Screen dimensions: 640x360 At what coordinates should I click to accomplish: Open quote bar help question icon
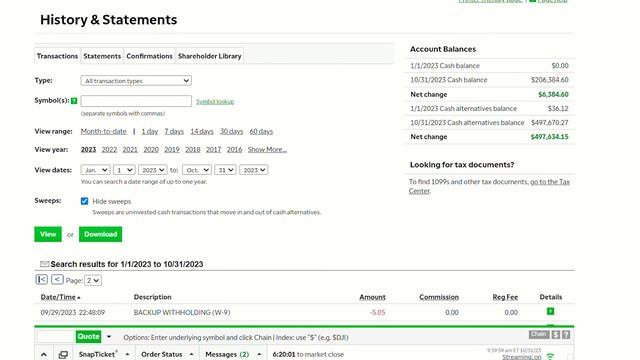tap(566, 335)
